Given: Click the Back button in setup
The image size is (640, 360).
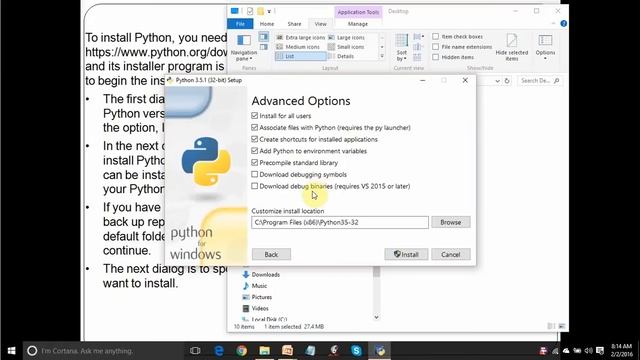Looking at the screenshot, I should click(271, 254).
